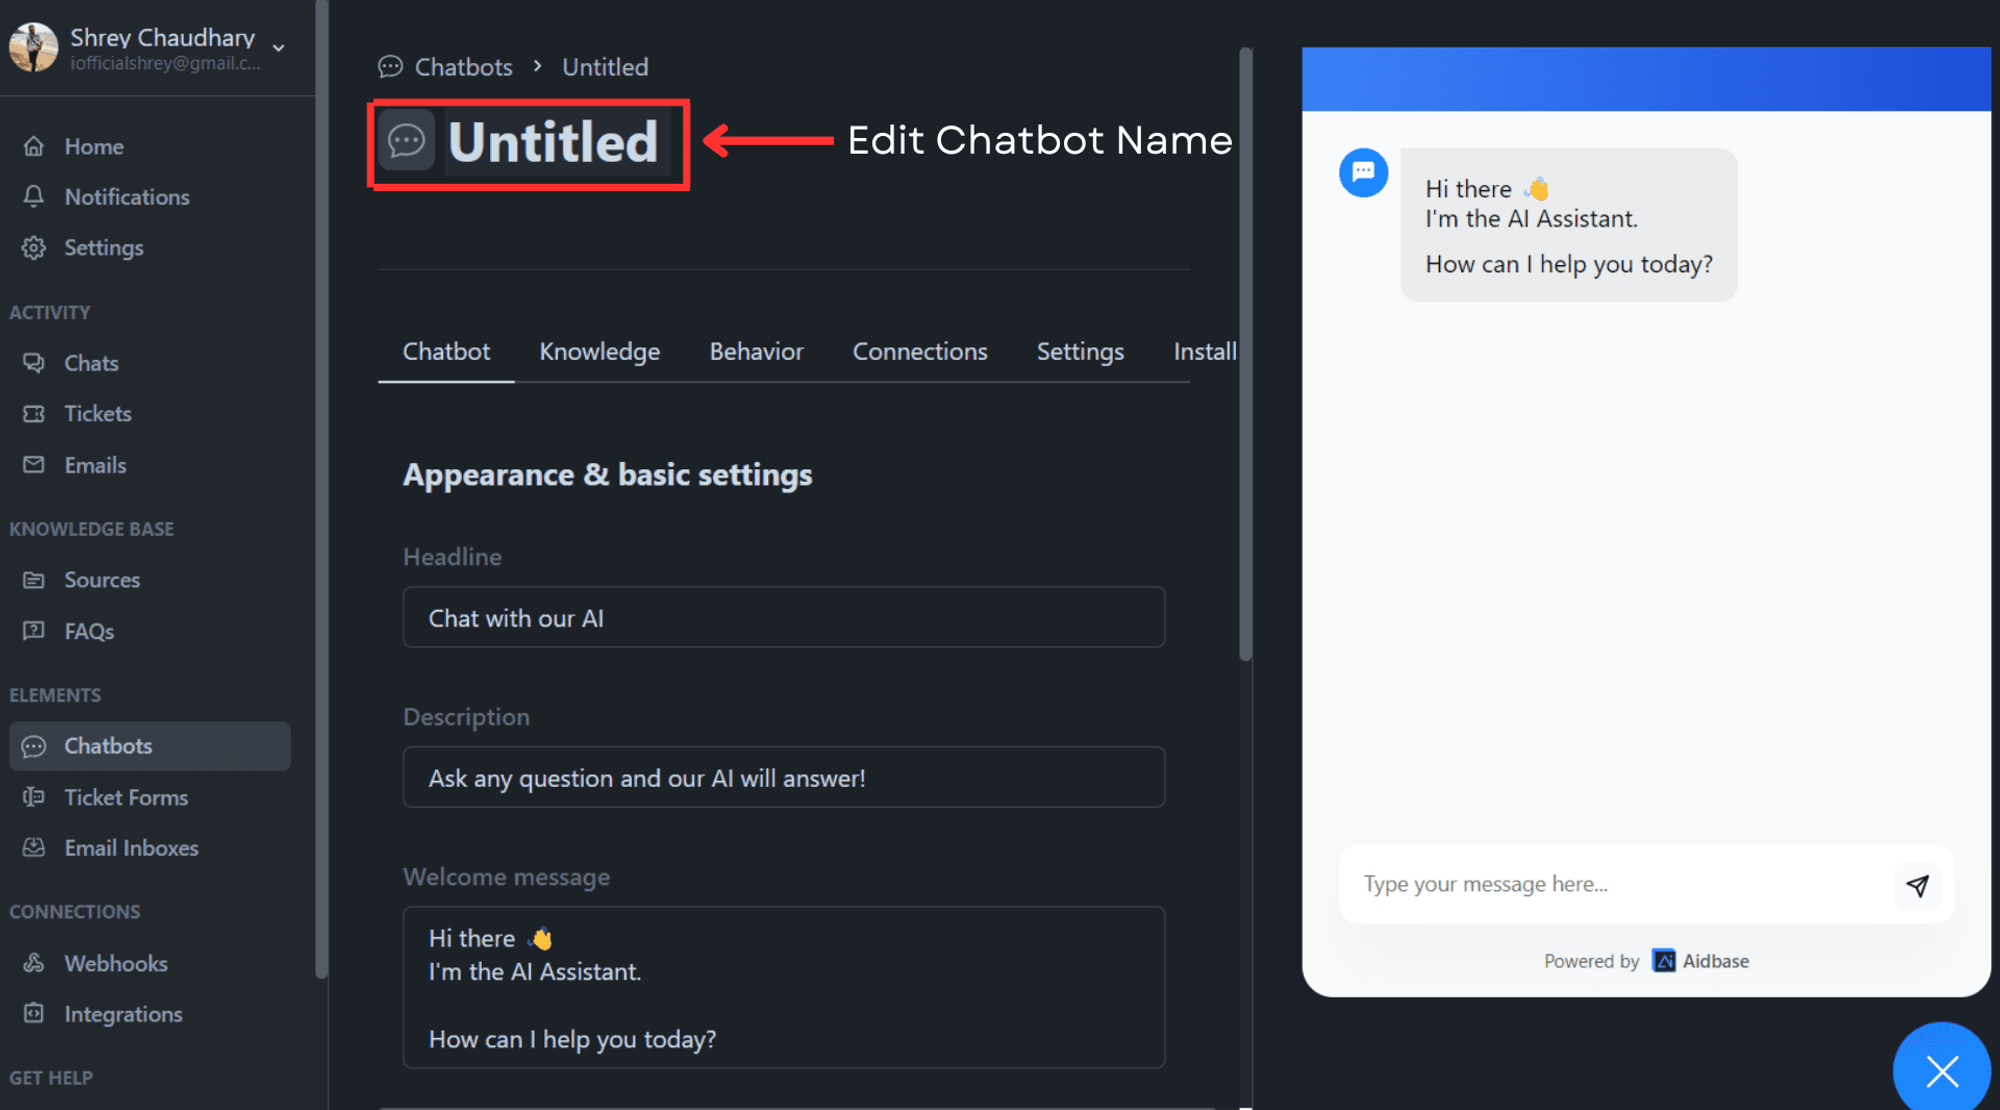2000x1110 pixels.
Task: Expand the FAQs section in sidebar
Action: pos(87,630)
